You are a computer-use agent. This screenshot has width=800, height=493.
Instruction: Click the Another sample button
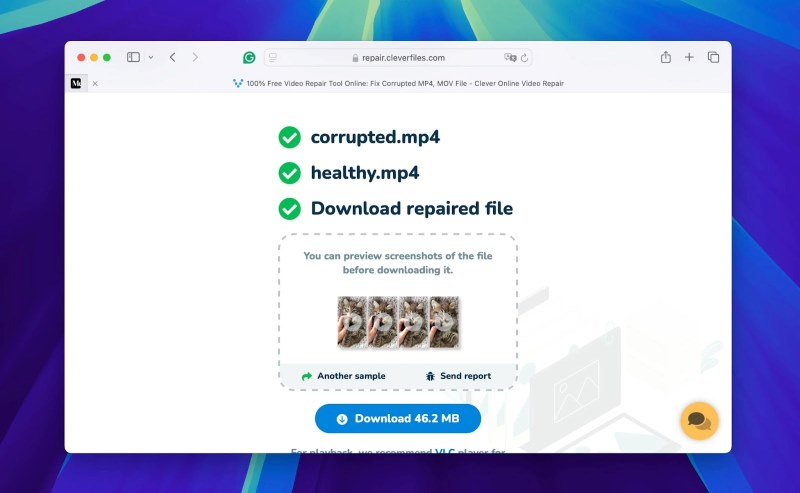[343, 376]
